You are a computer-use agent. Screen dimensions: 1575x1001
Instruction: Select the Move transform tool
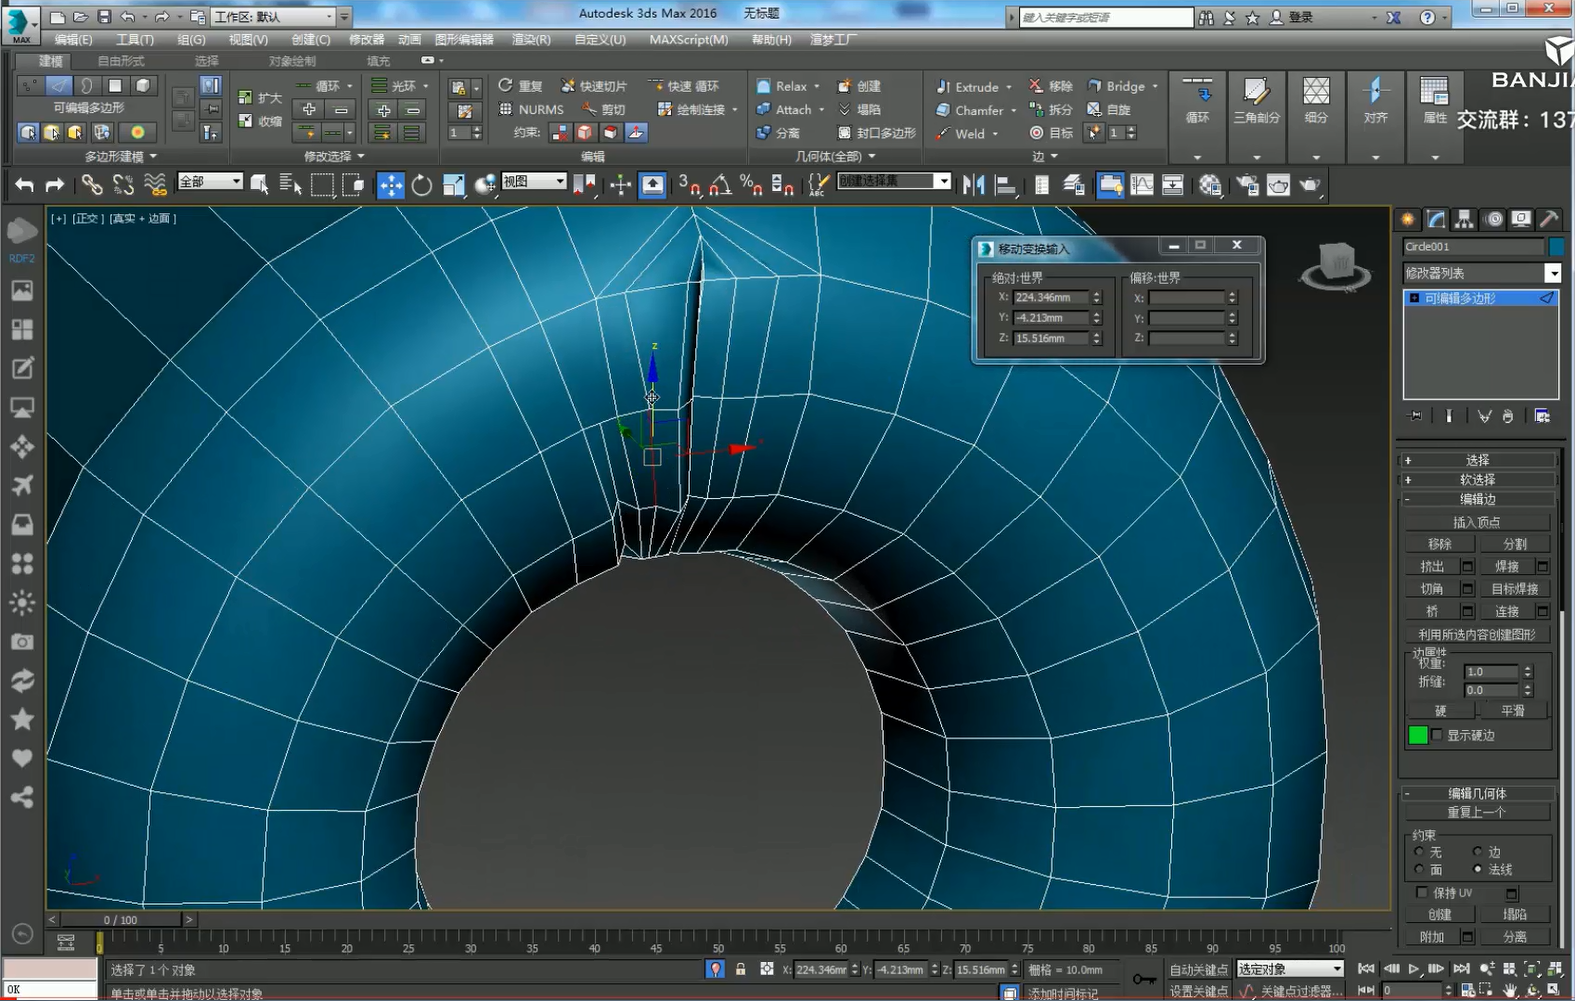[x=390, y=185]
